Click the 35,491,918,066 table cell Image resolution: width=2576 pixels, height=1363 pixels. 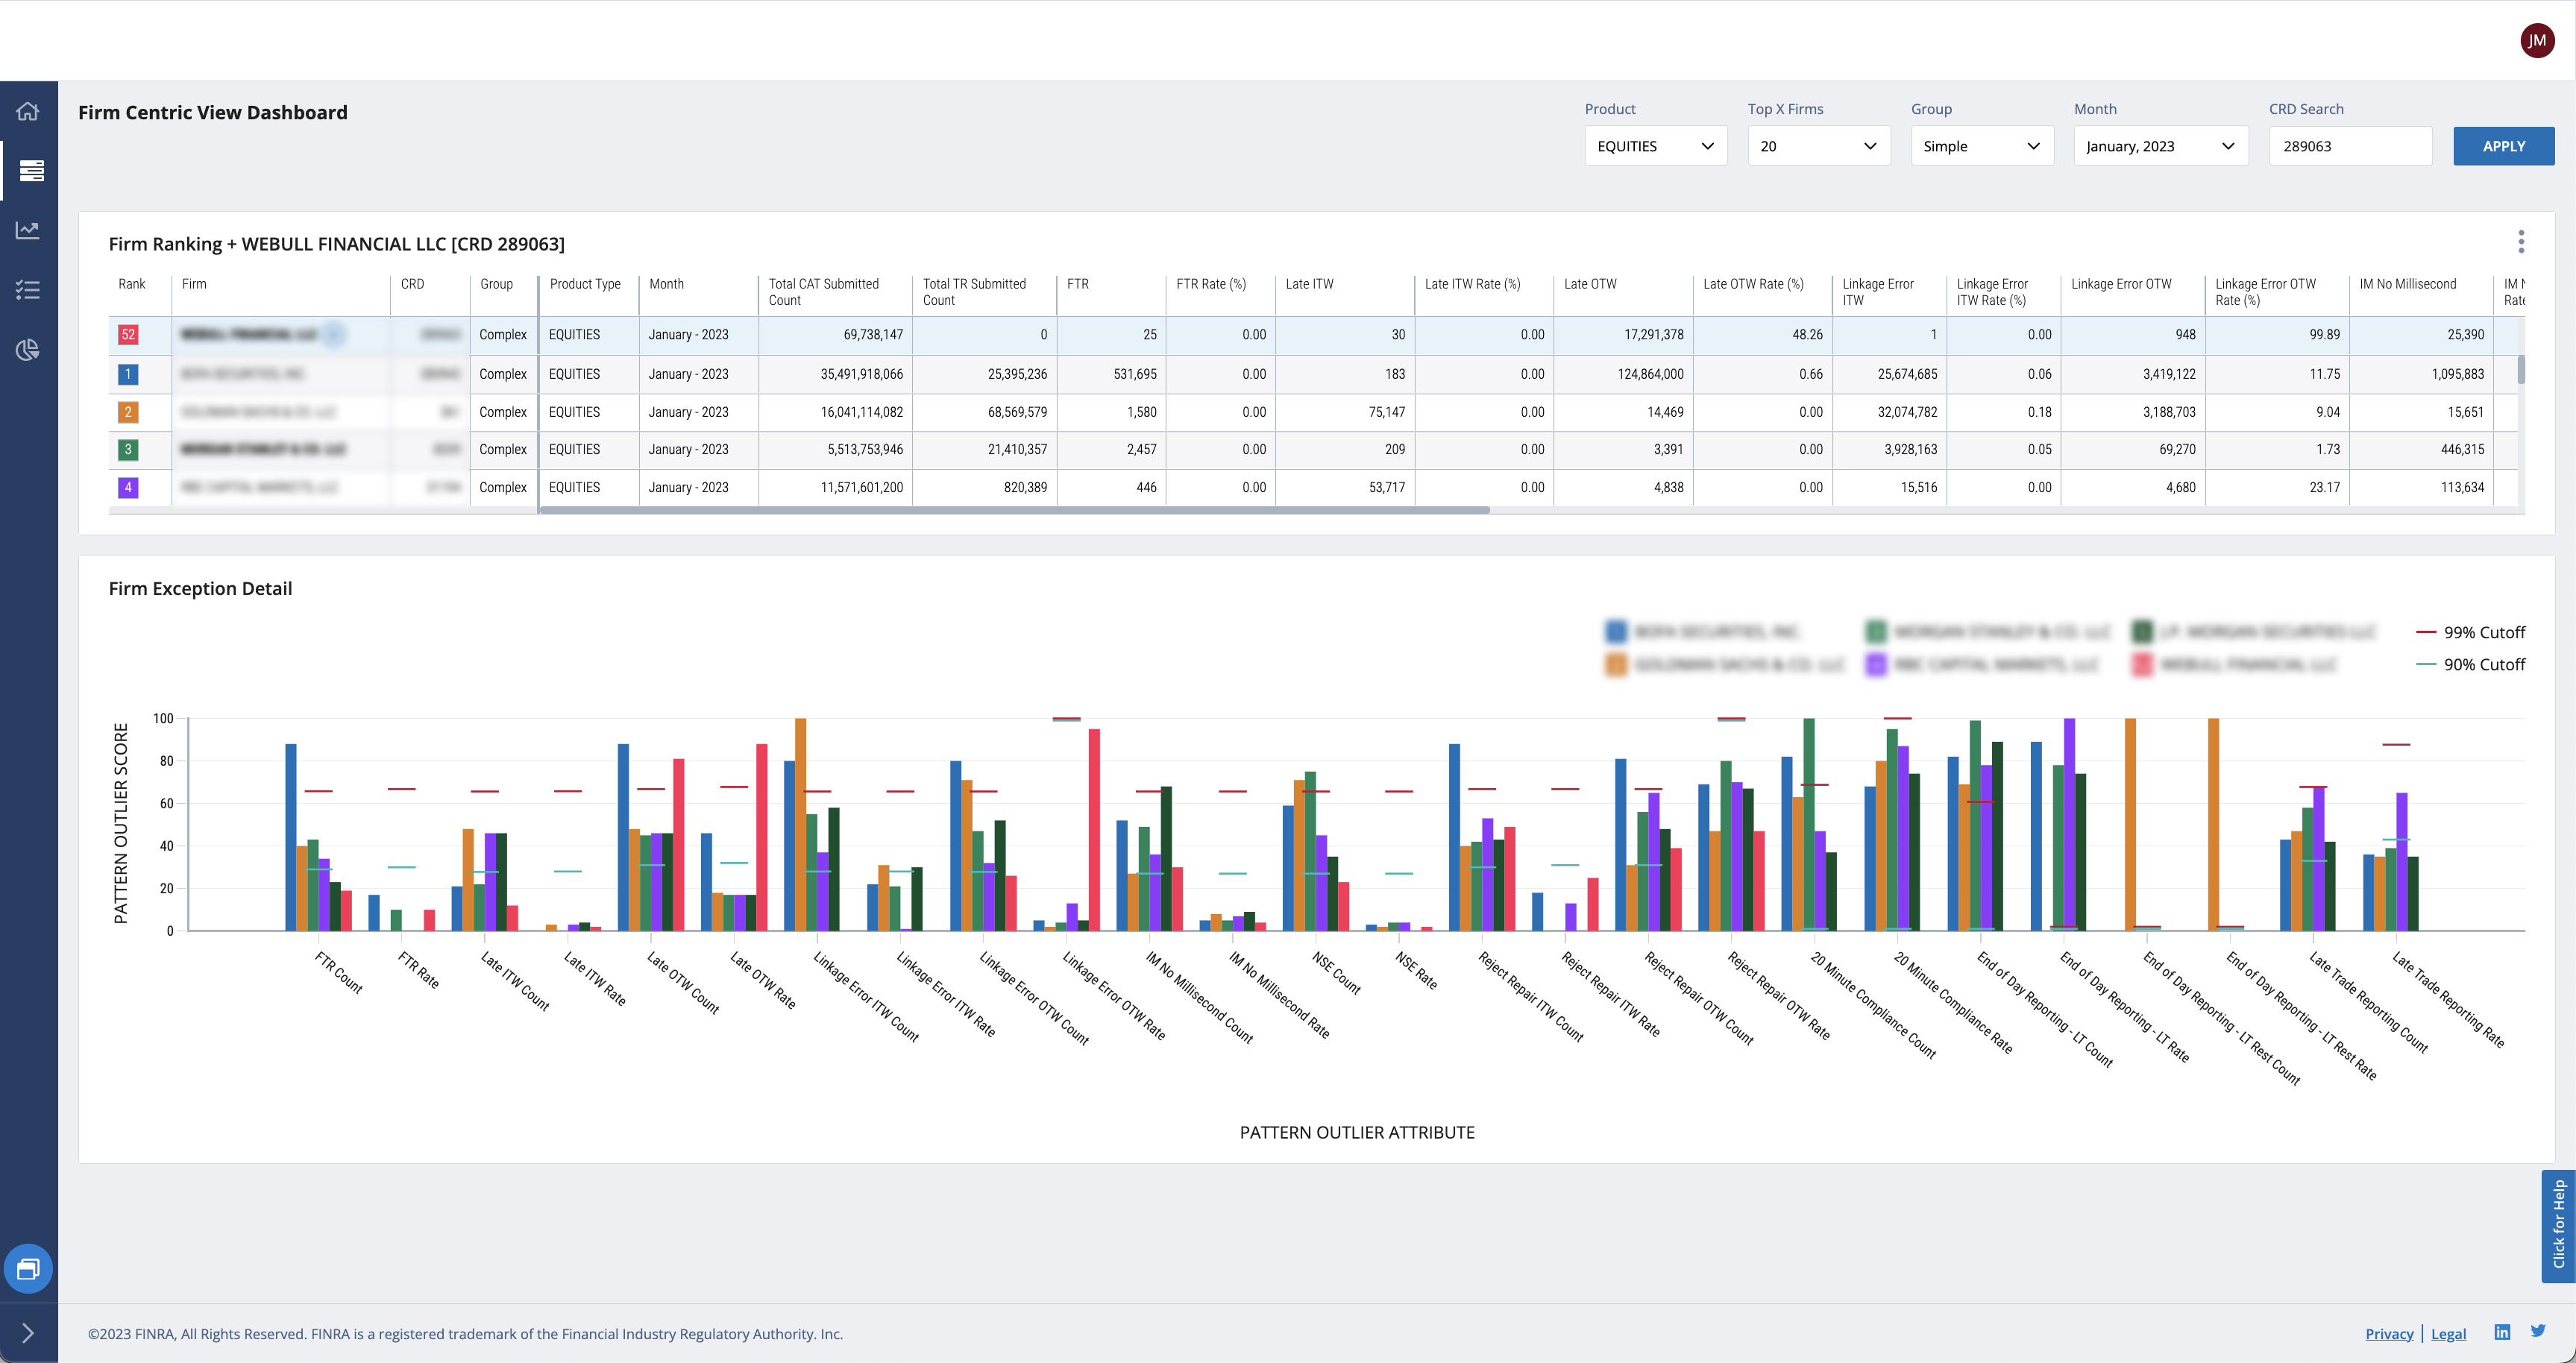[835, 374]
